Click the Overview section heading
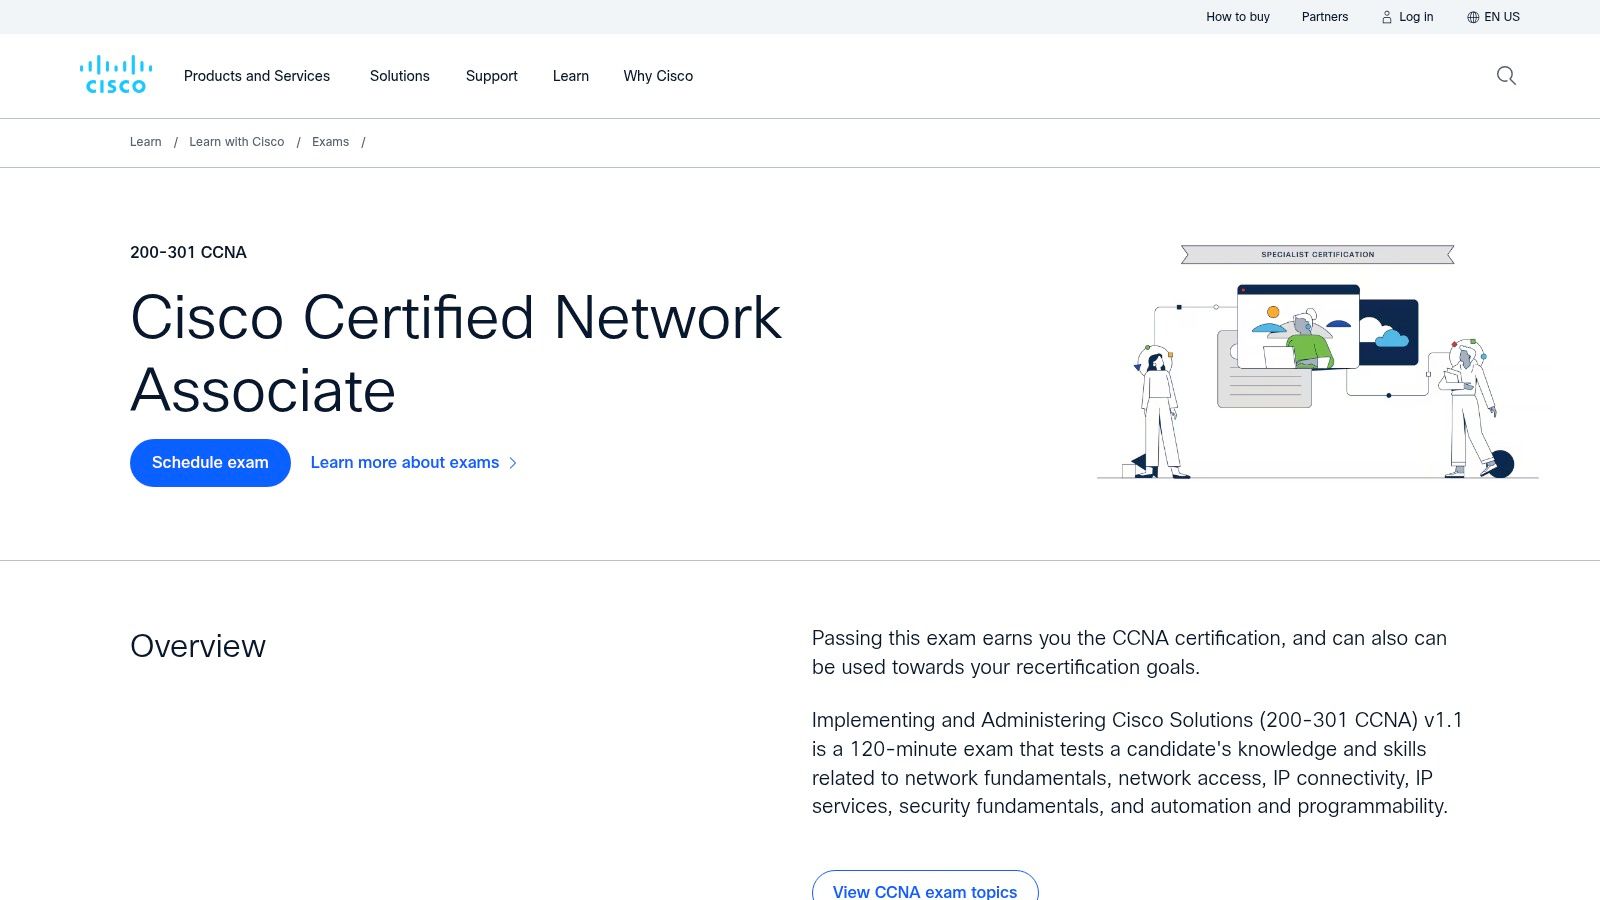The height and width of the screenshot is (900, 1600). (x=198, y=646)
